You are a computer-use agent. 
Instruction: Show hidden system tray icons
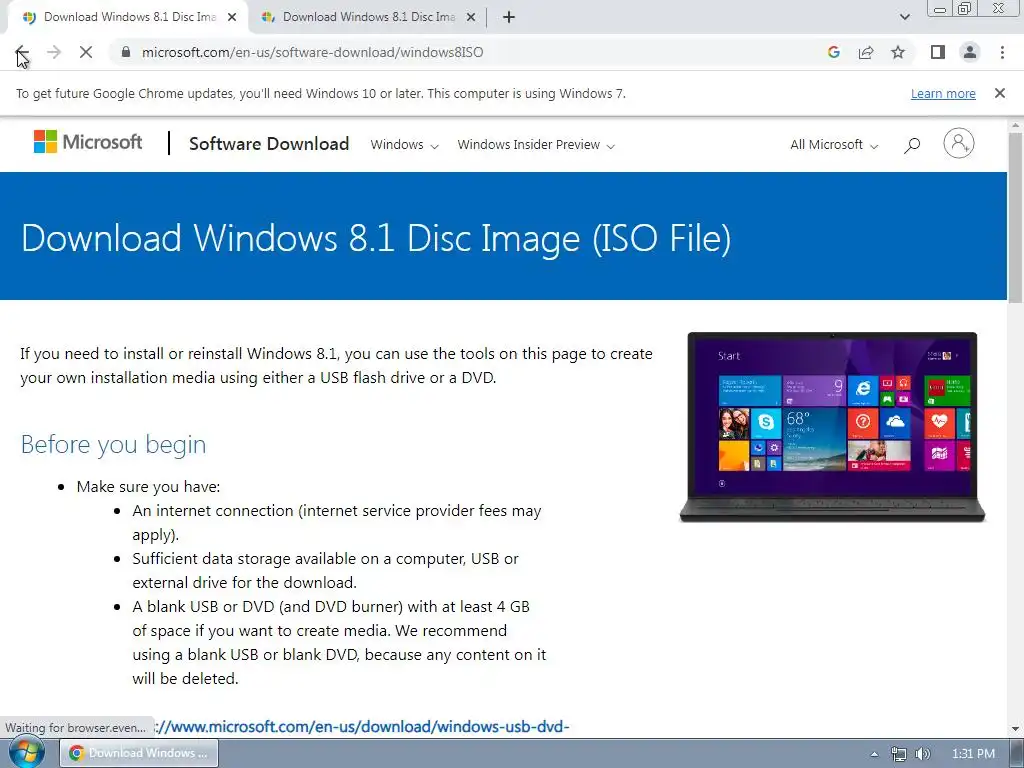pyautogui.click(x=874, y=754)
